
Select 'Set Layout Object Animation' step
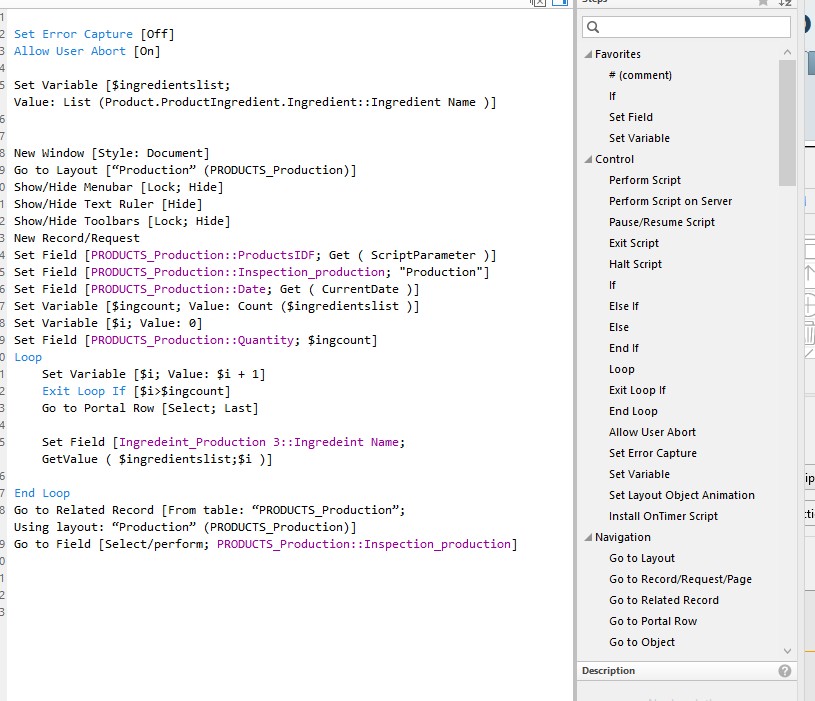[x=681, y=495]
